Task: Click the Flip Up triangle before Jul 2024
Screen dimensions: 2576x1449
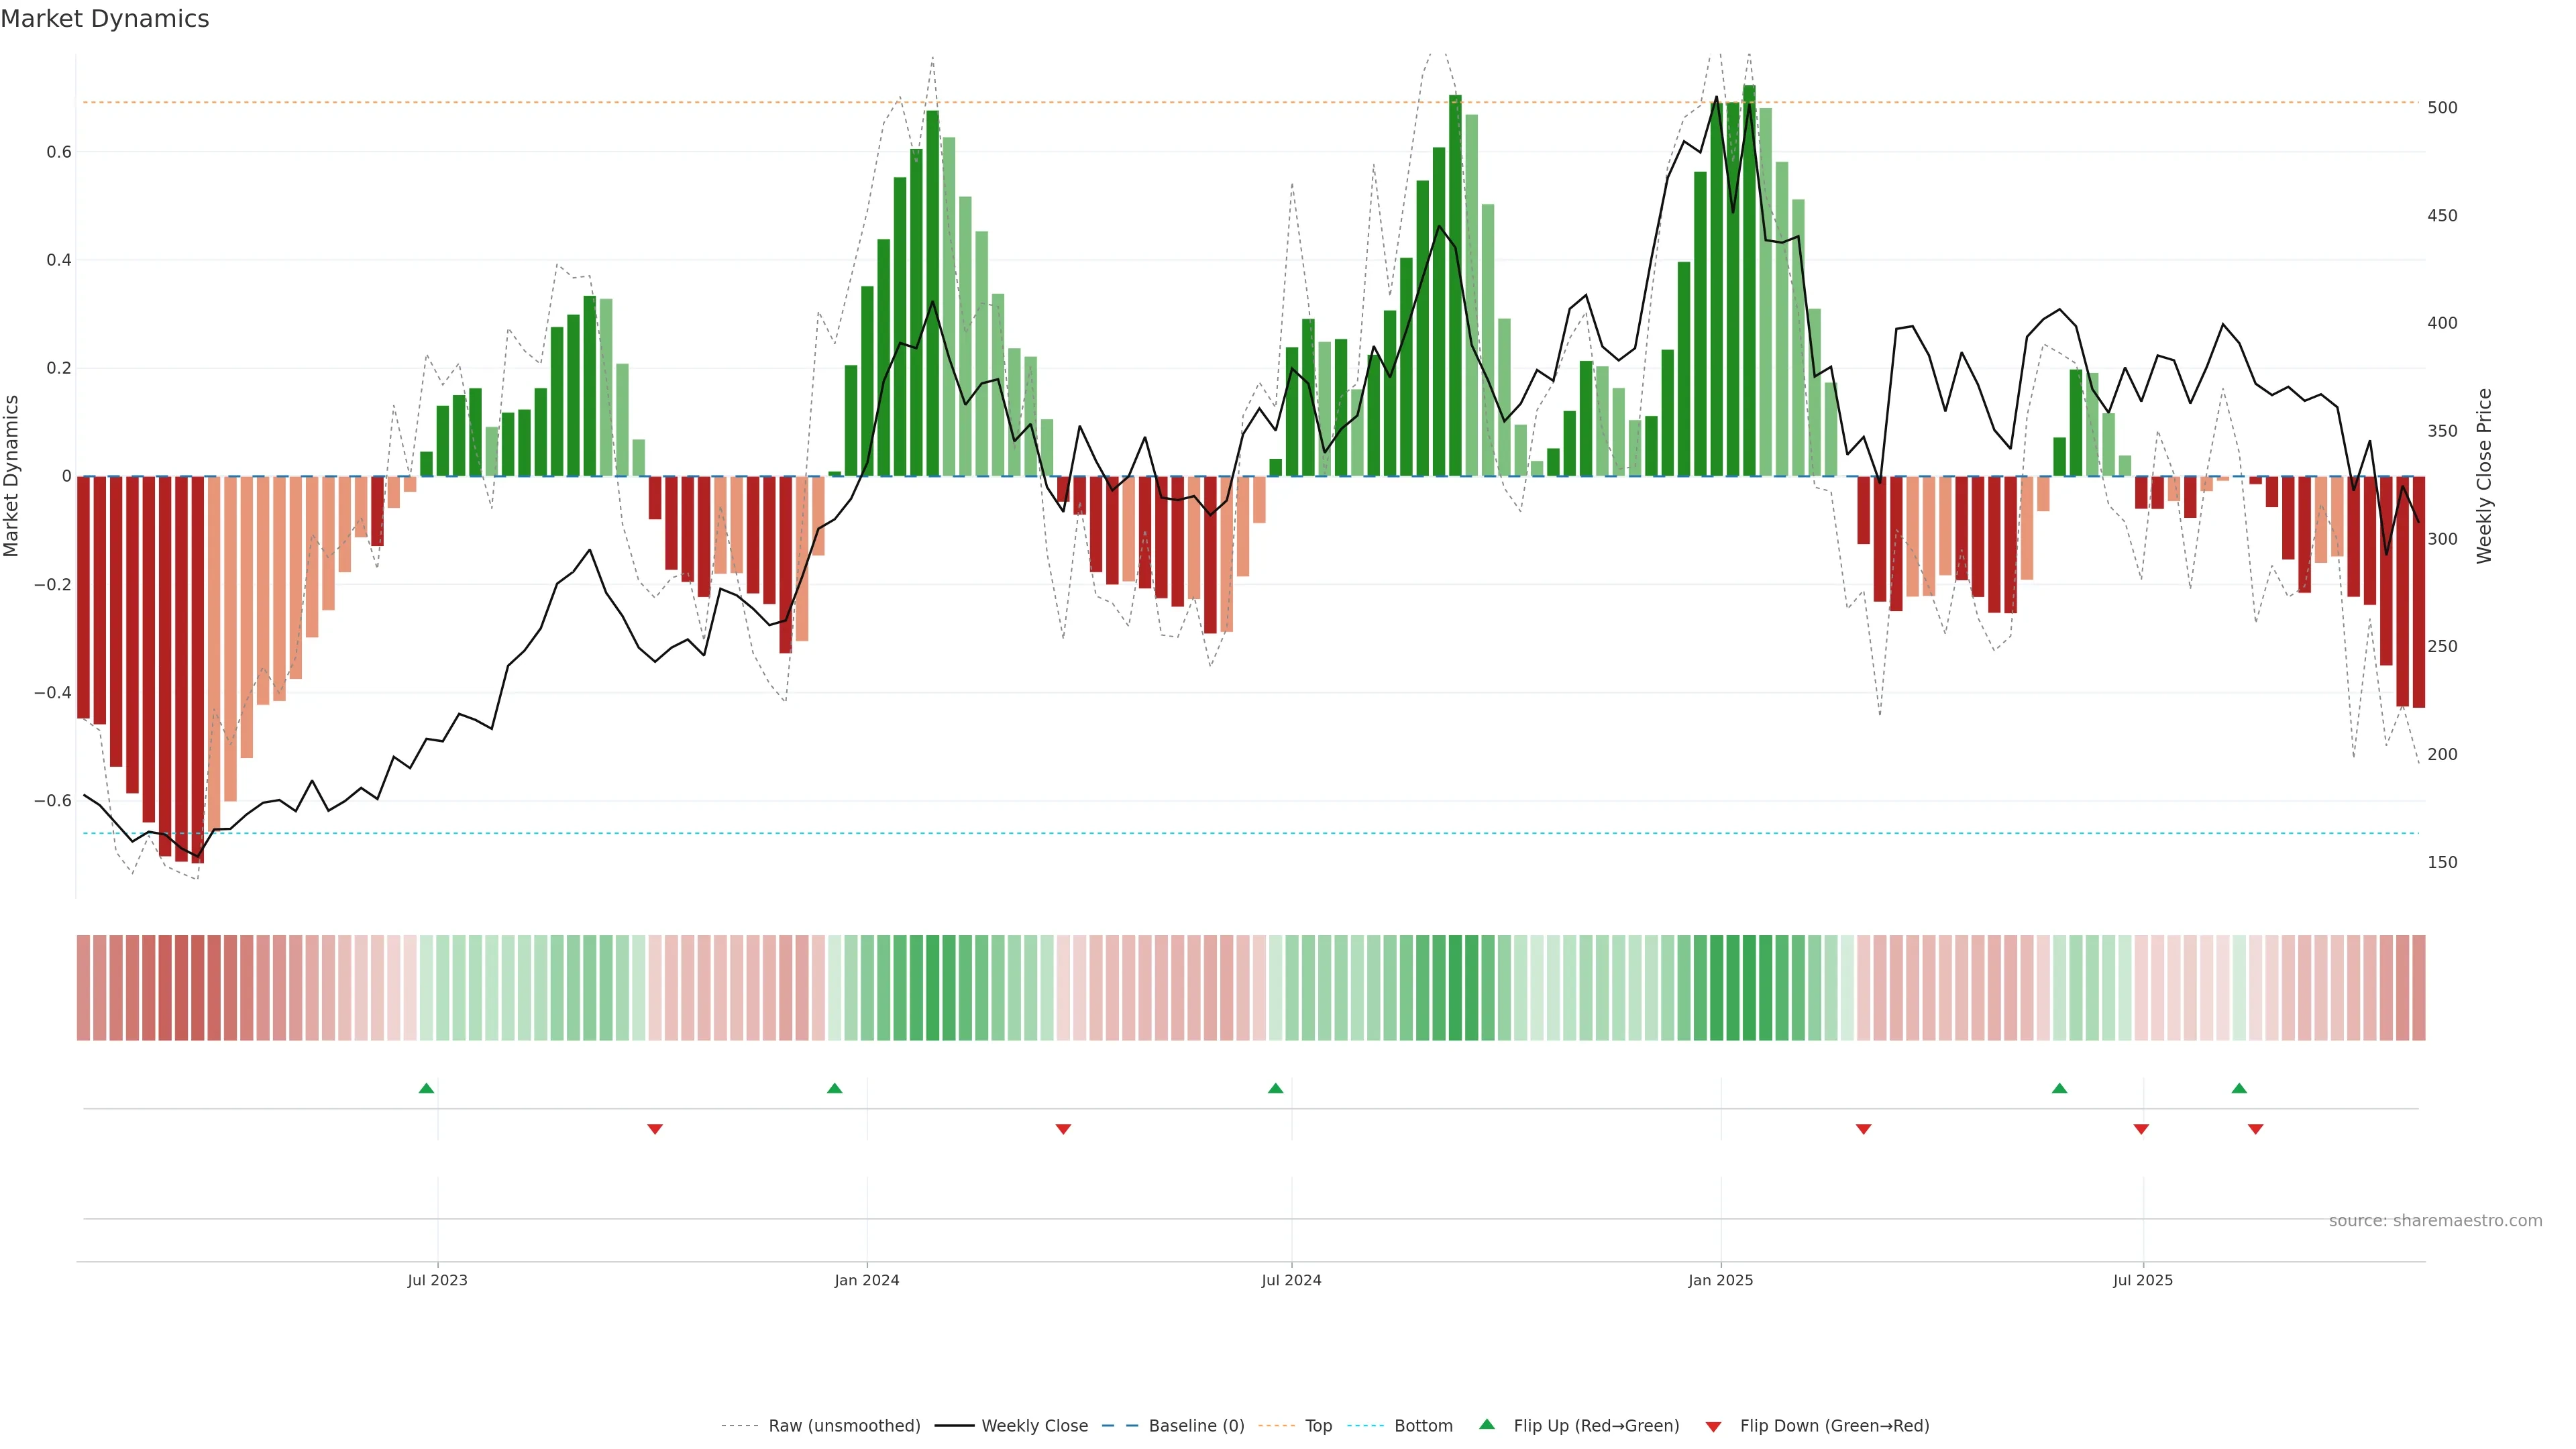Action: pyautogui.click(x=1275, y=1088)
